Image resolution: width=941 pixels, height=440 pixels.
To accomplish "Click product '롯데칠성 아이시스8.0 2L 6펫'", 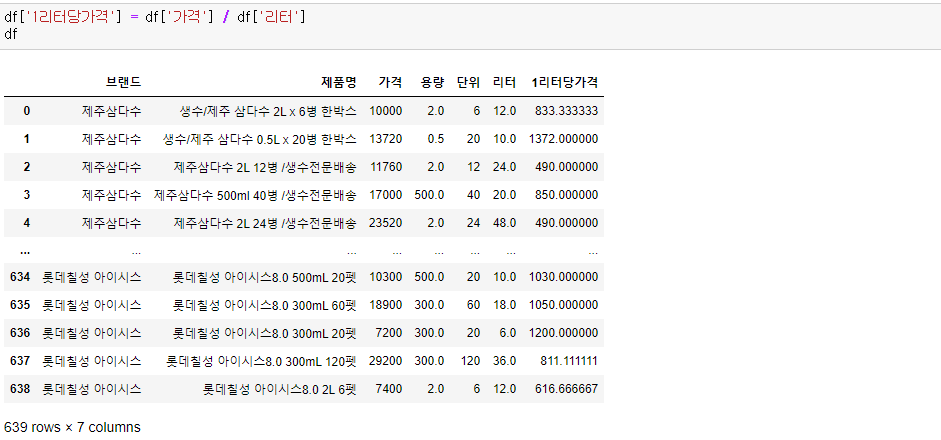I will click(x=280, y=389).
